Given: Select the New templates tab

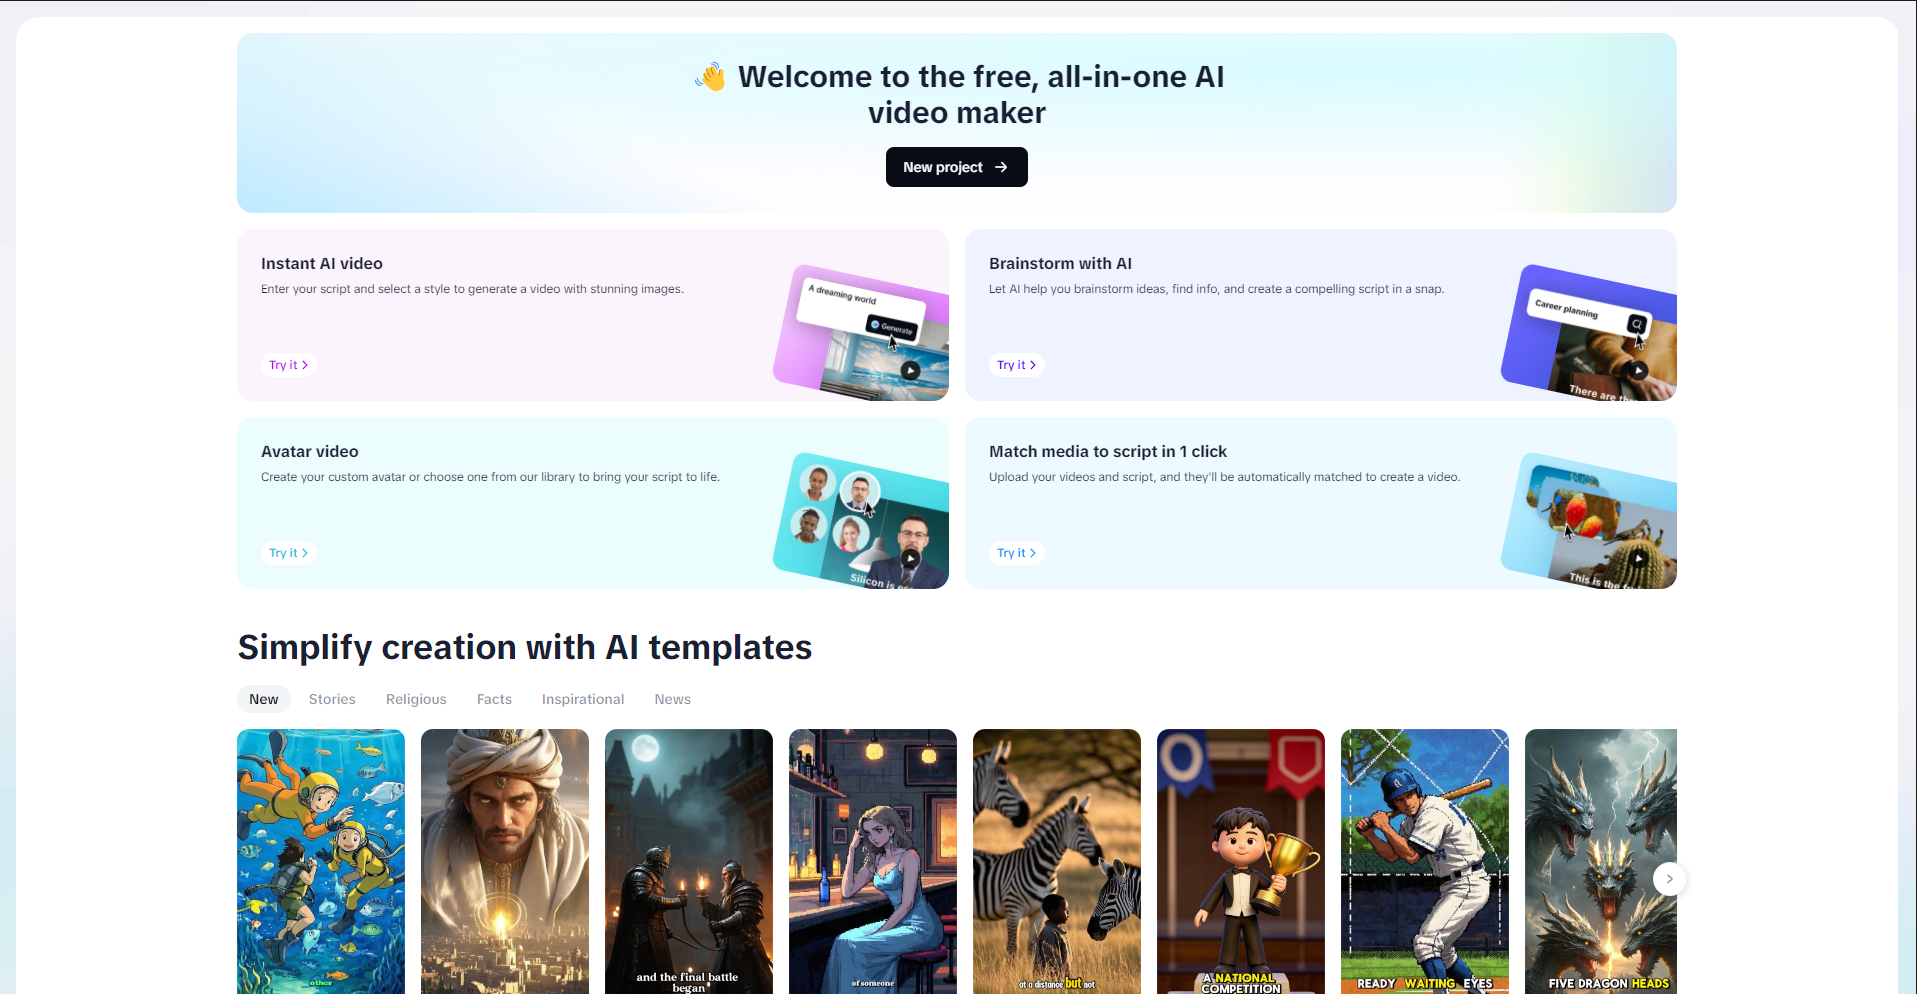Looking at the screenshot, I should pyautogui.click(x=264, y=699).
